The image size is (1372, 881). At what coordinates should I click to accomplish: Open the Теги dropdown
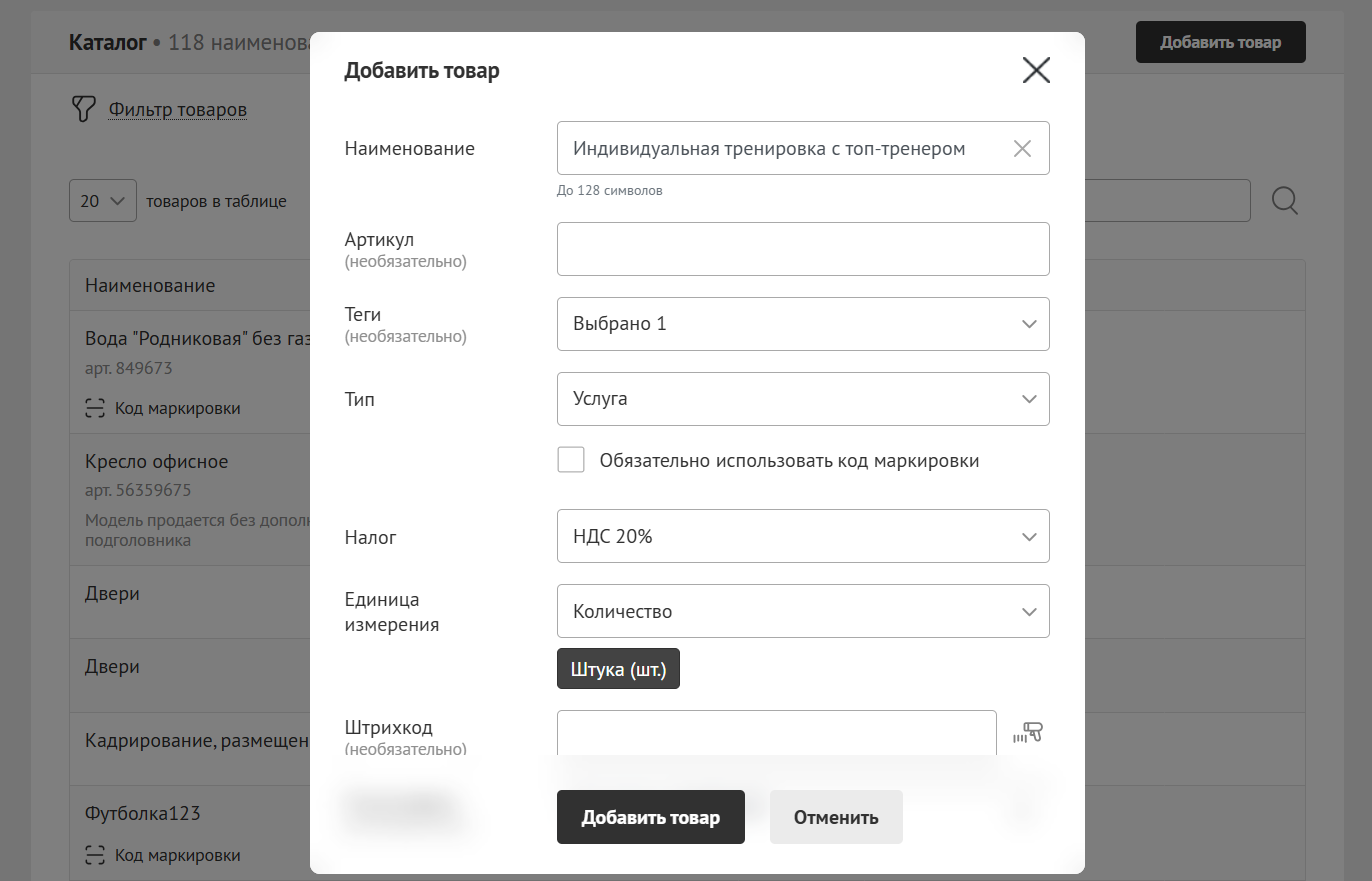coord(802,324)
